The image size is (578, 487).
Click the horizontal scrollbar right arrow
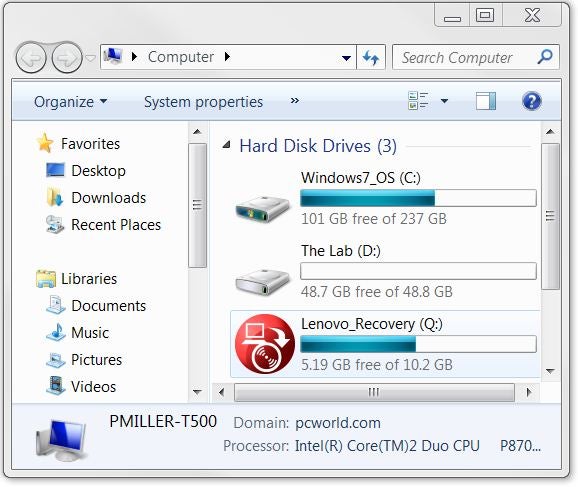click(529, 392)
